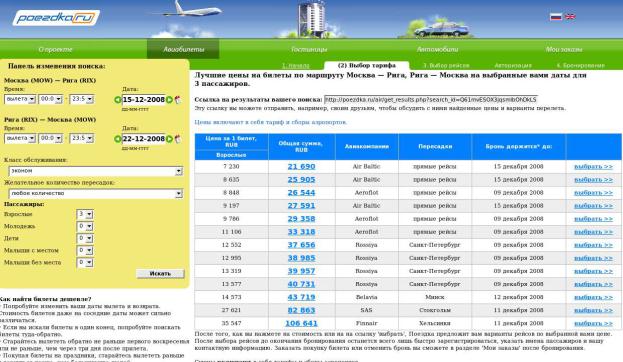Image resolution: width=623 pixels, height=362 pixels.
Task: Click the Искать search button
Action: point(160,273)
